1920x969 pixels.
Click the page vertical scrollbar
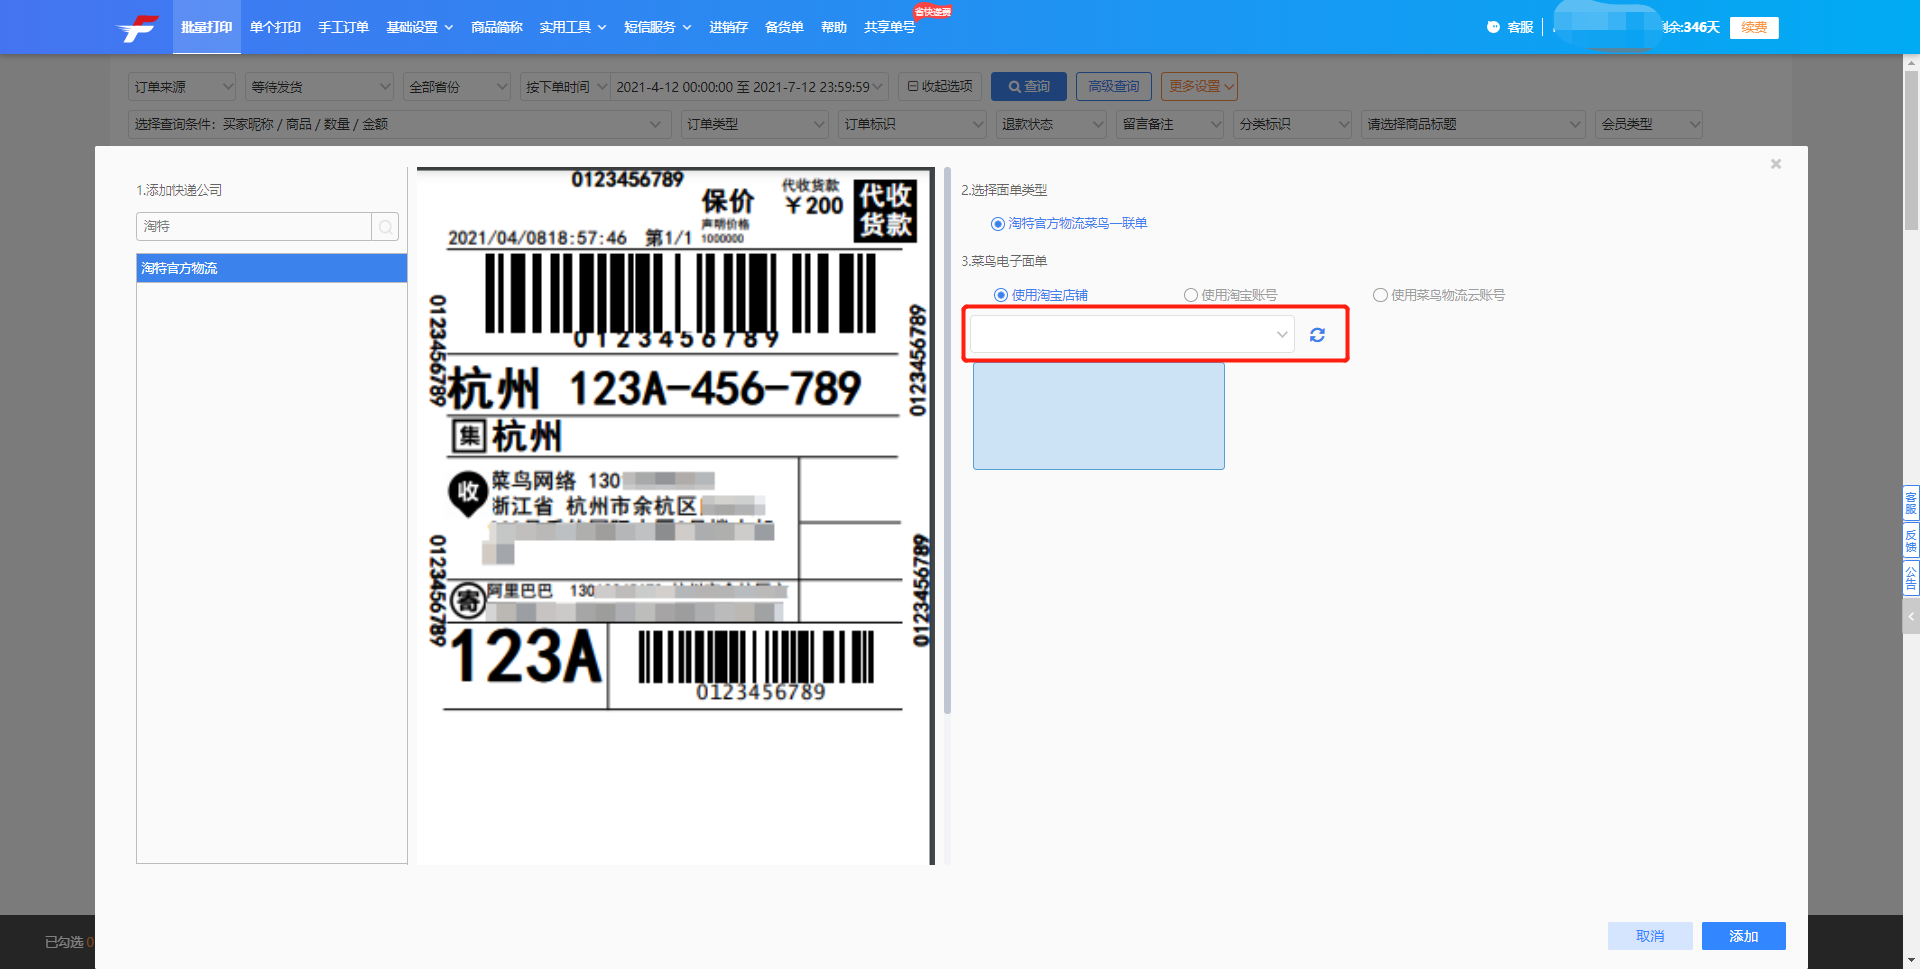(1911, 150)
